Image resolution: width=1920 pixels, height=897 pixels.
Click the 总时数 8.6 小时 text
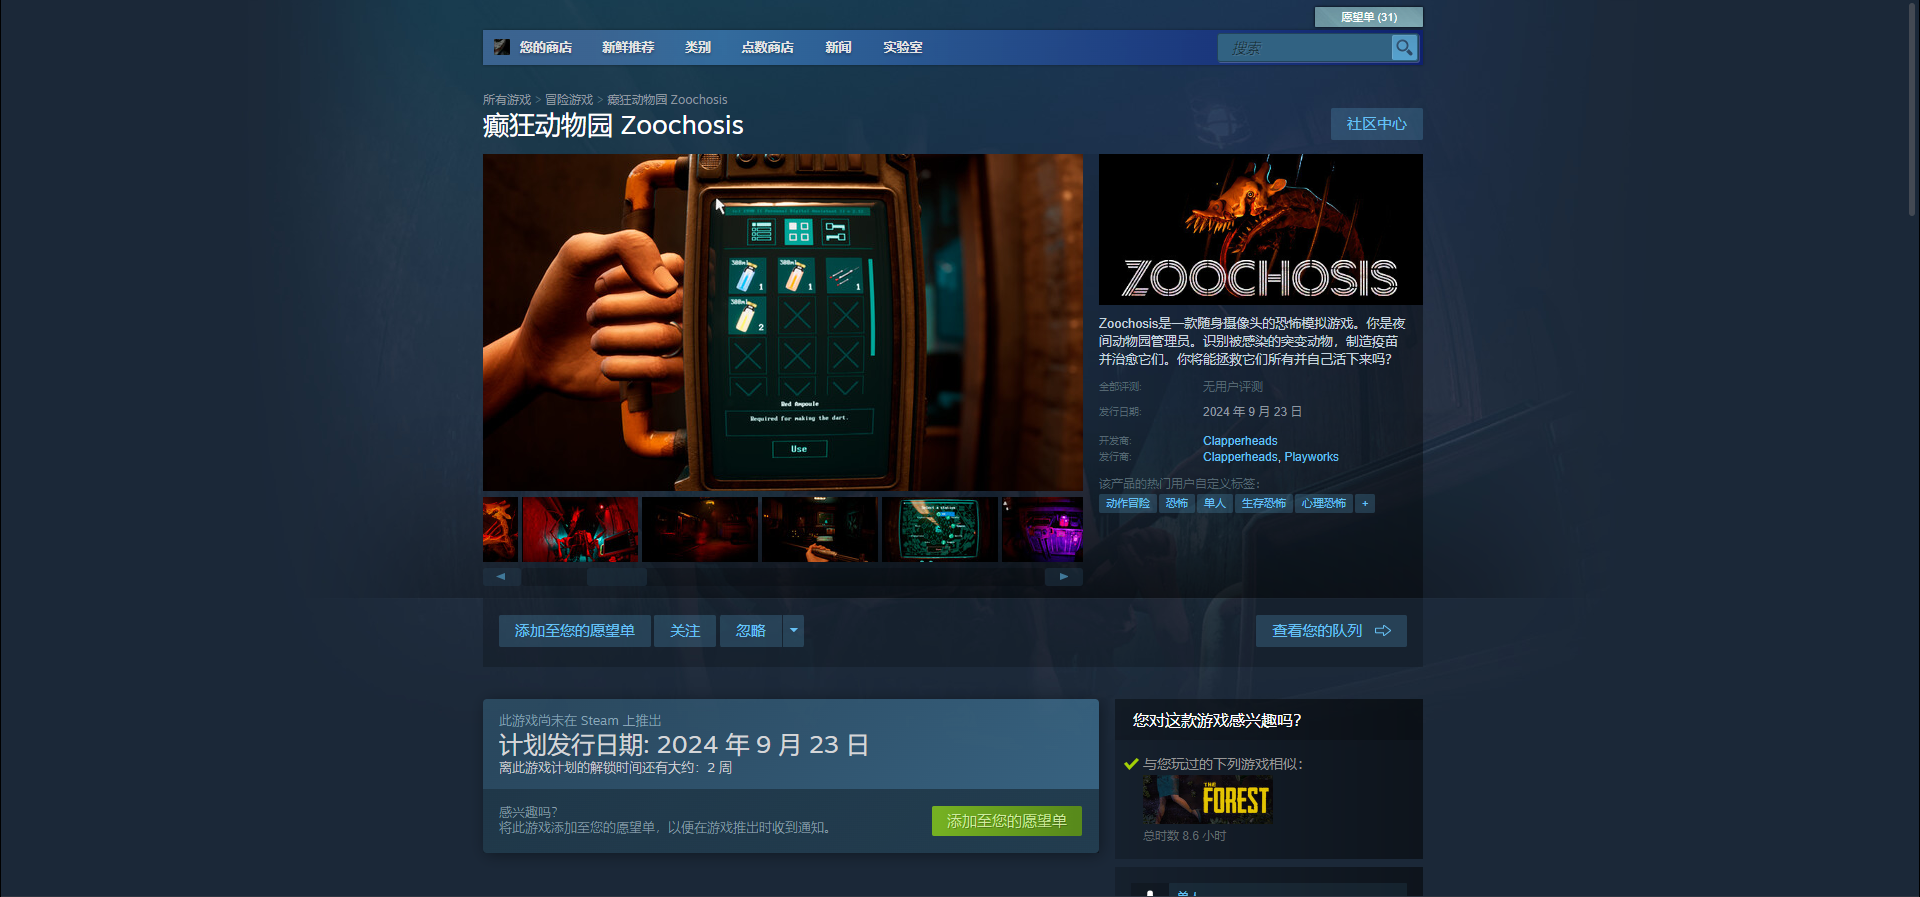[1185, 836]
